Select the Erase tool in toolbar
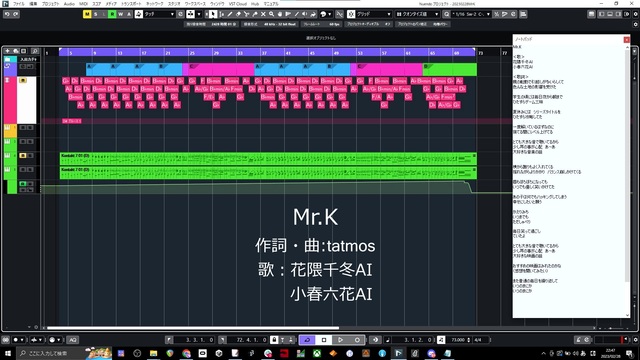The width and height of the screenshot is (640, 360). (238, 14)
